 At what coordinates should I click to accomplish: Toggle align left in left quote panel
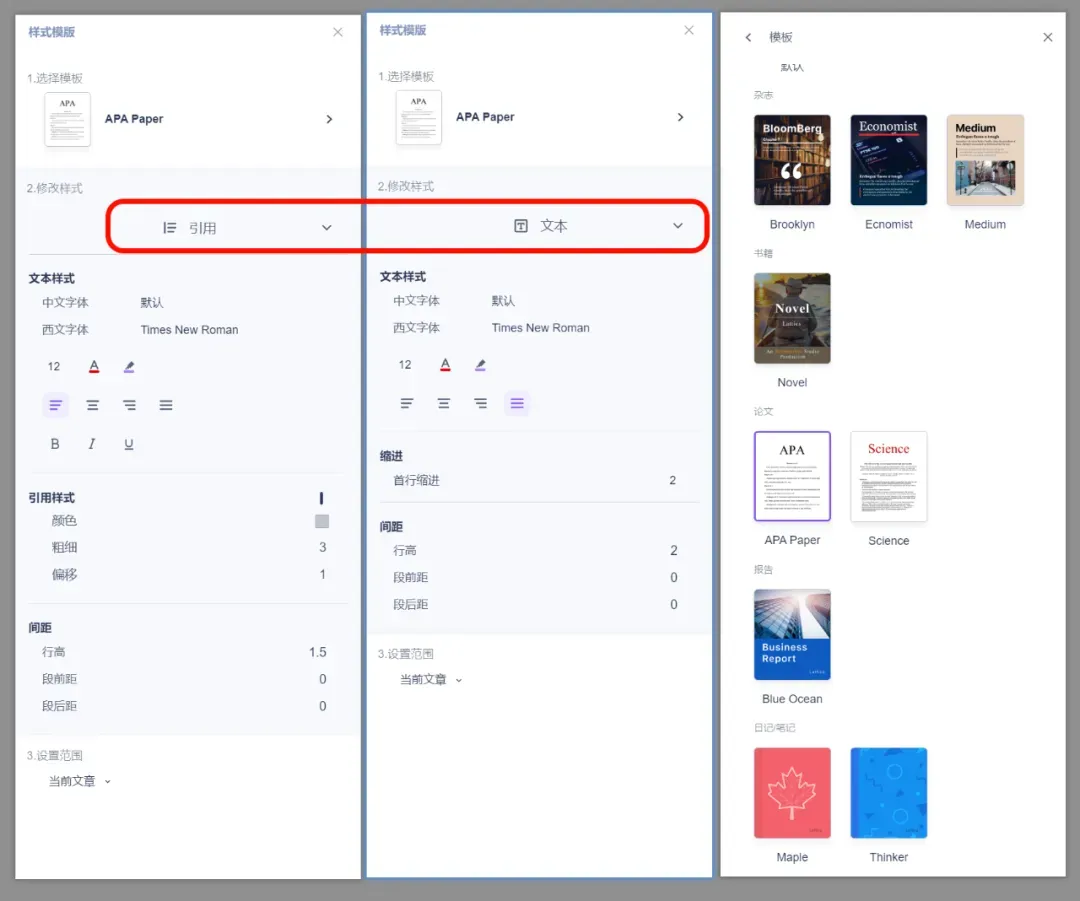click(x=56, y=405)
